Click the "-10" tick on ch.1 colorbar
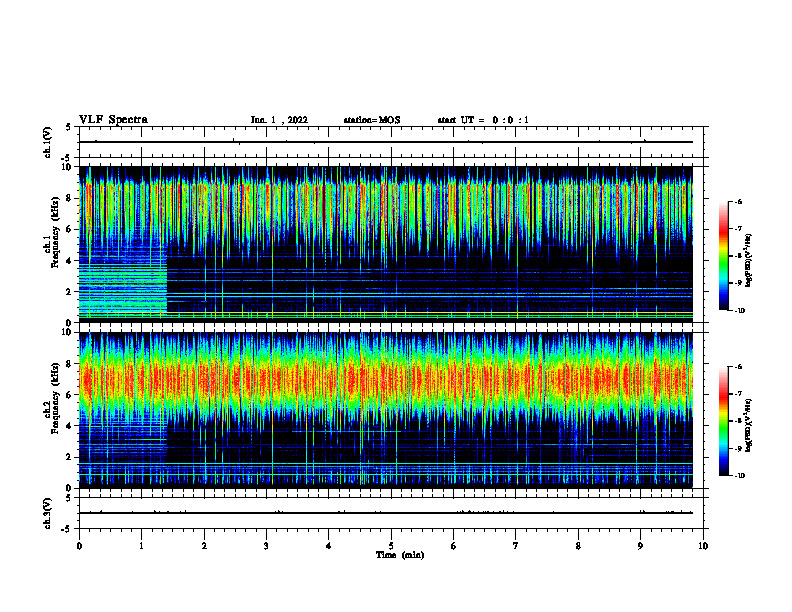The width and height of the screenshot is (792, 612). 740,311
